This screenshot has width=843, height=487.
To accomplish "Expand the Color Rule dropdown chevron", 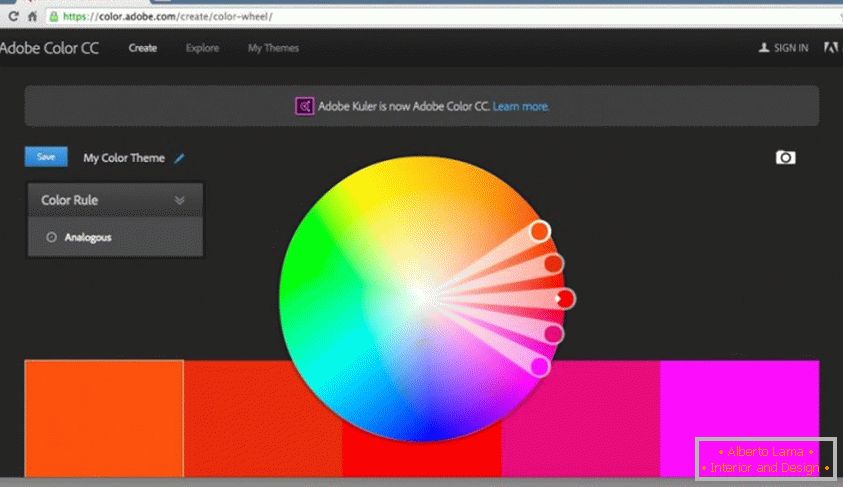I will point(180,200).
